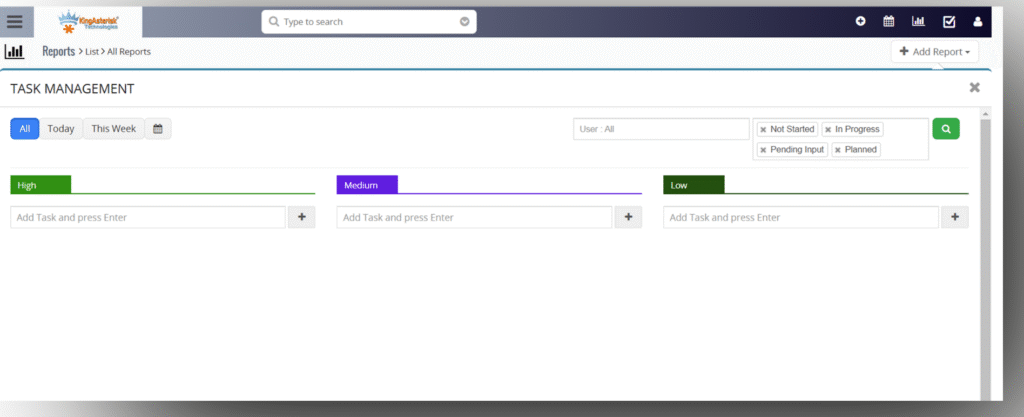1024x417 pixels.
Task: Open the checkmark tasks icon in header
Action: 949,22
